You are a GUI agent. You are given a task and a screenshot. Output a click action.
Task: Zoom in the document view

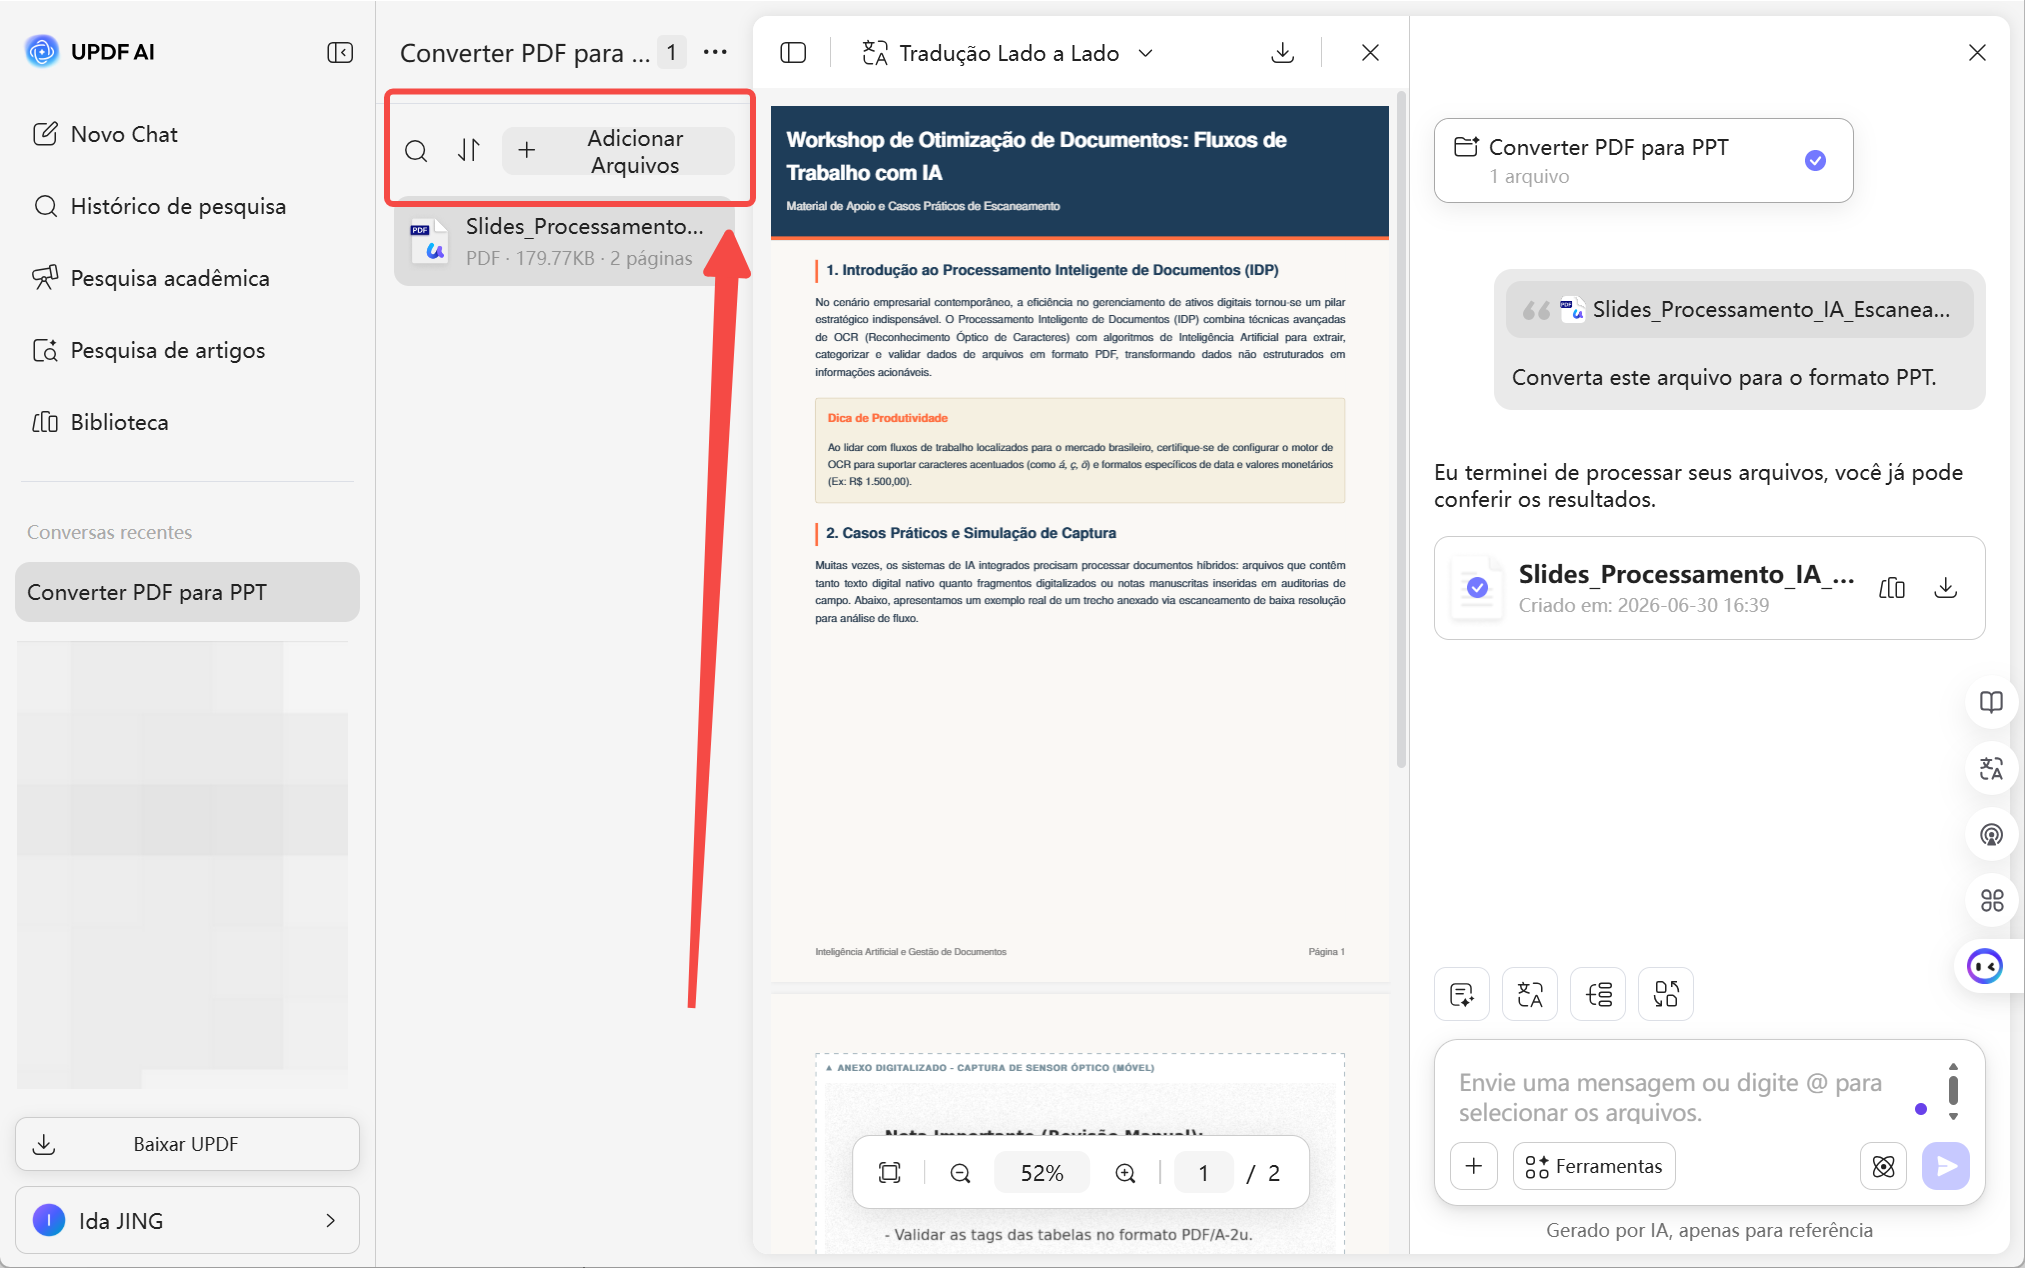[1125, 1173]
